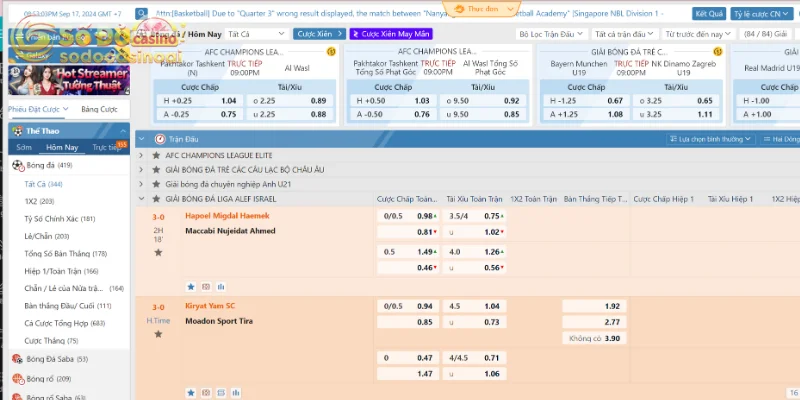
Task: Favorite the AFC Champions League Elite league star
Action: [156, 156]
